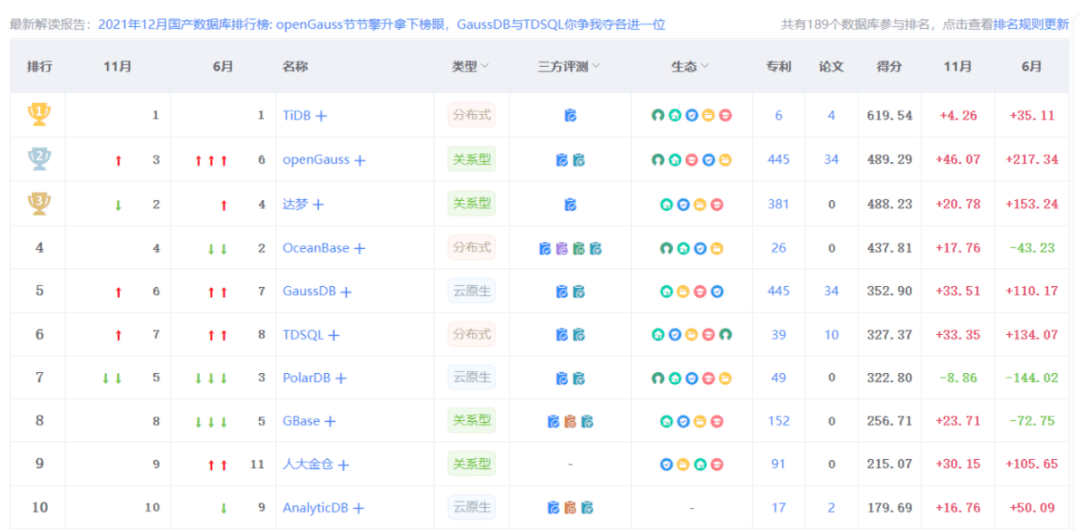The height and width of the screenshot is (530, 1080).
Task: Click TiDB's blue clipboard evaluation icon
Action: 570,115
